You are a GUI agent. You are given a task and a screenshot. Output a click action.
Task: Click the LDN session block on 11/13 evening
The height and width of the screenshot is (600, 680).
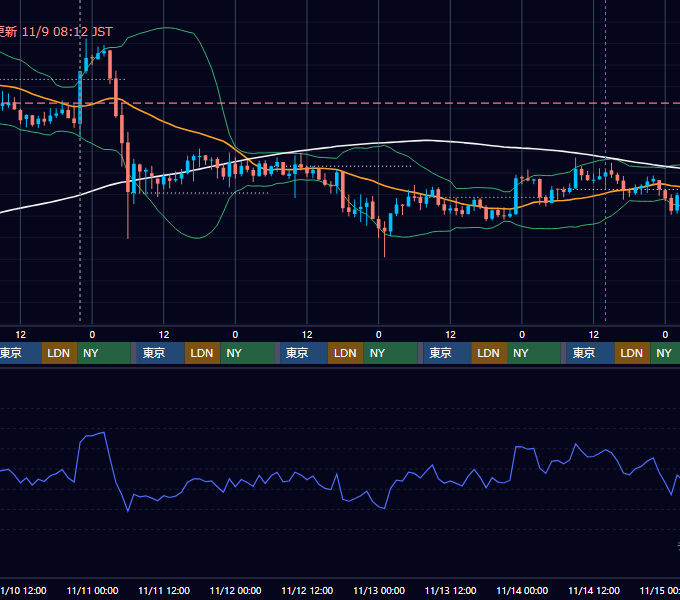489,353
